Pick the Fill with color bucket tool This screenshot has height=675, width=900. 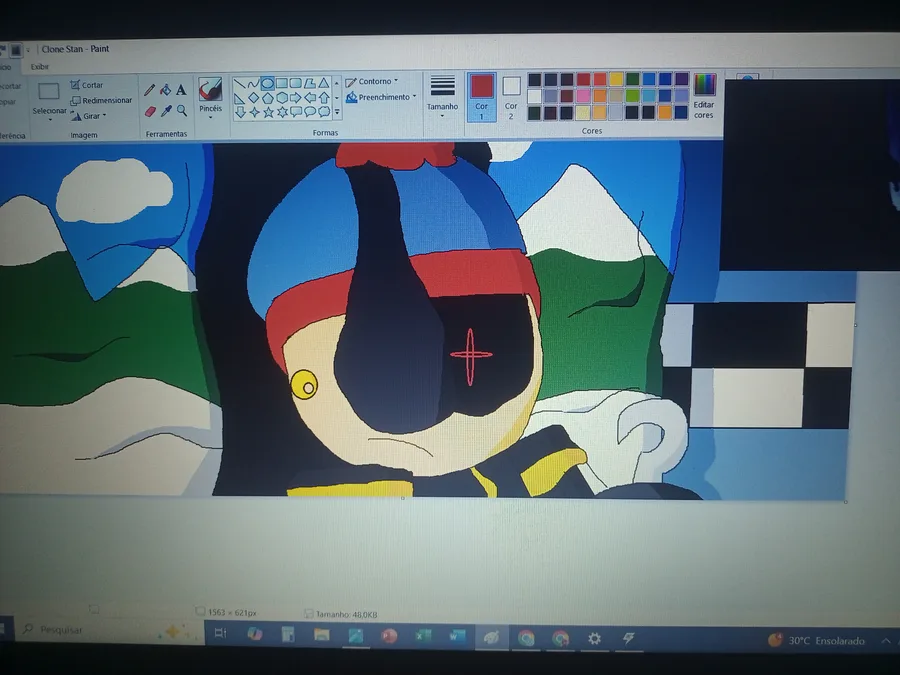[165, 90]
